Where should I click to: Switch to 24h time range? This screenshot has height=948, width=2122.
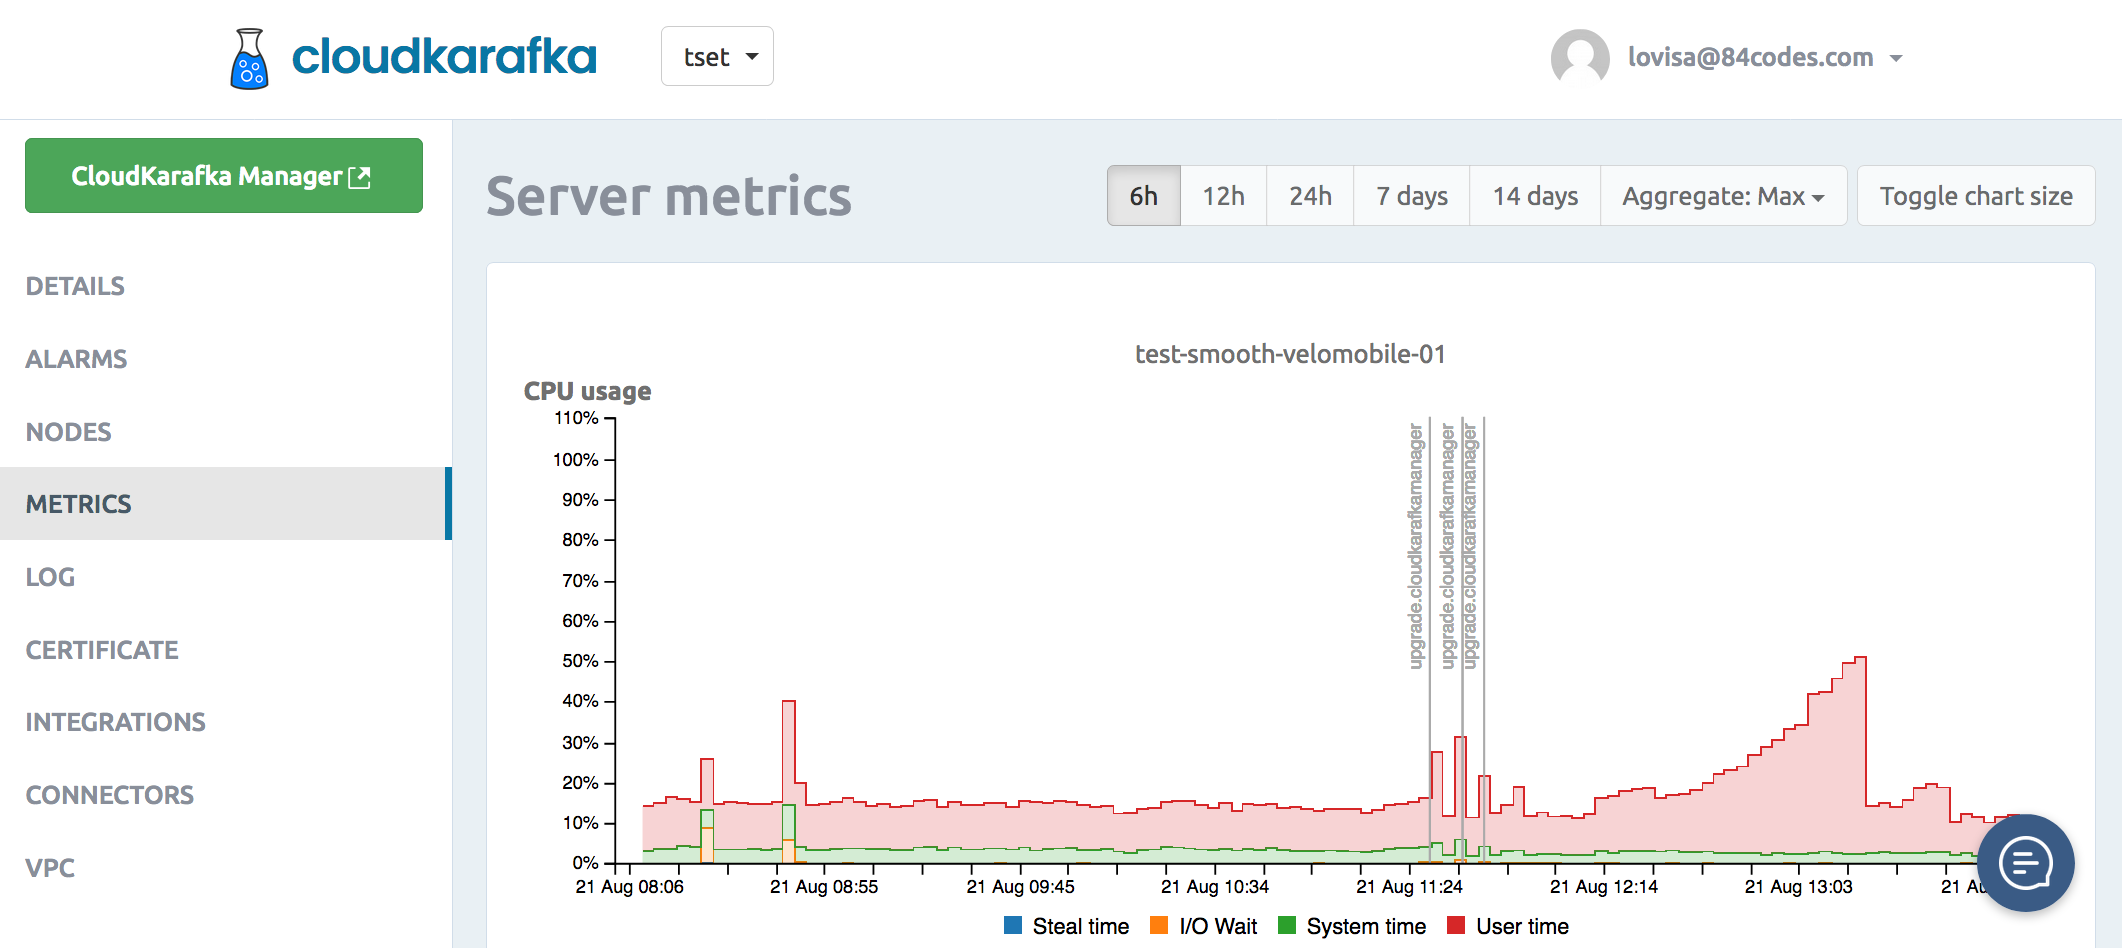pos(1310,196)
